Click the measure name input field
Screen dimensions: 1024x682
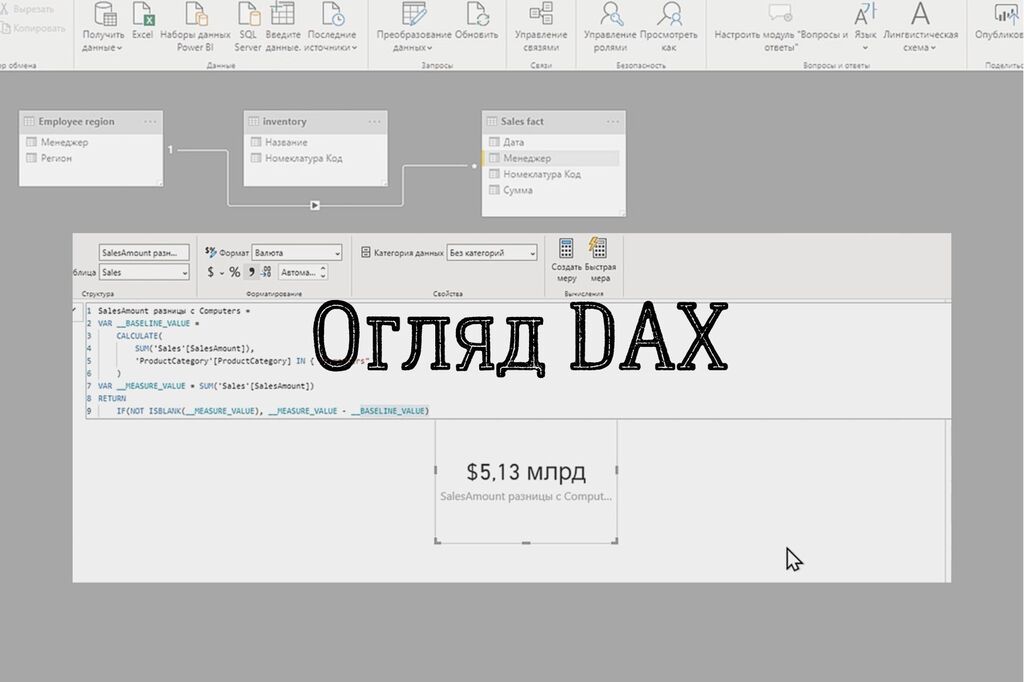(144, 253)
